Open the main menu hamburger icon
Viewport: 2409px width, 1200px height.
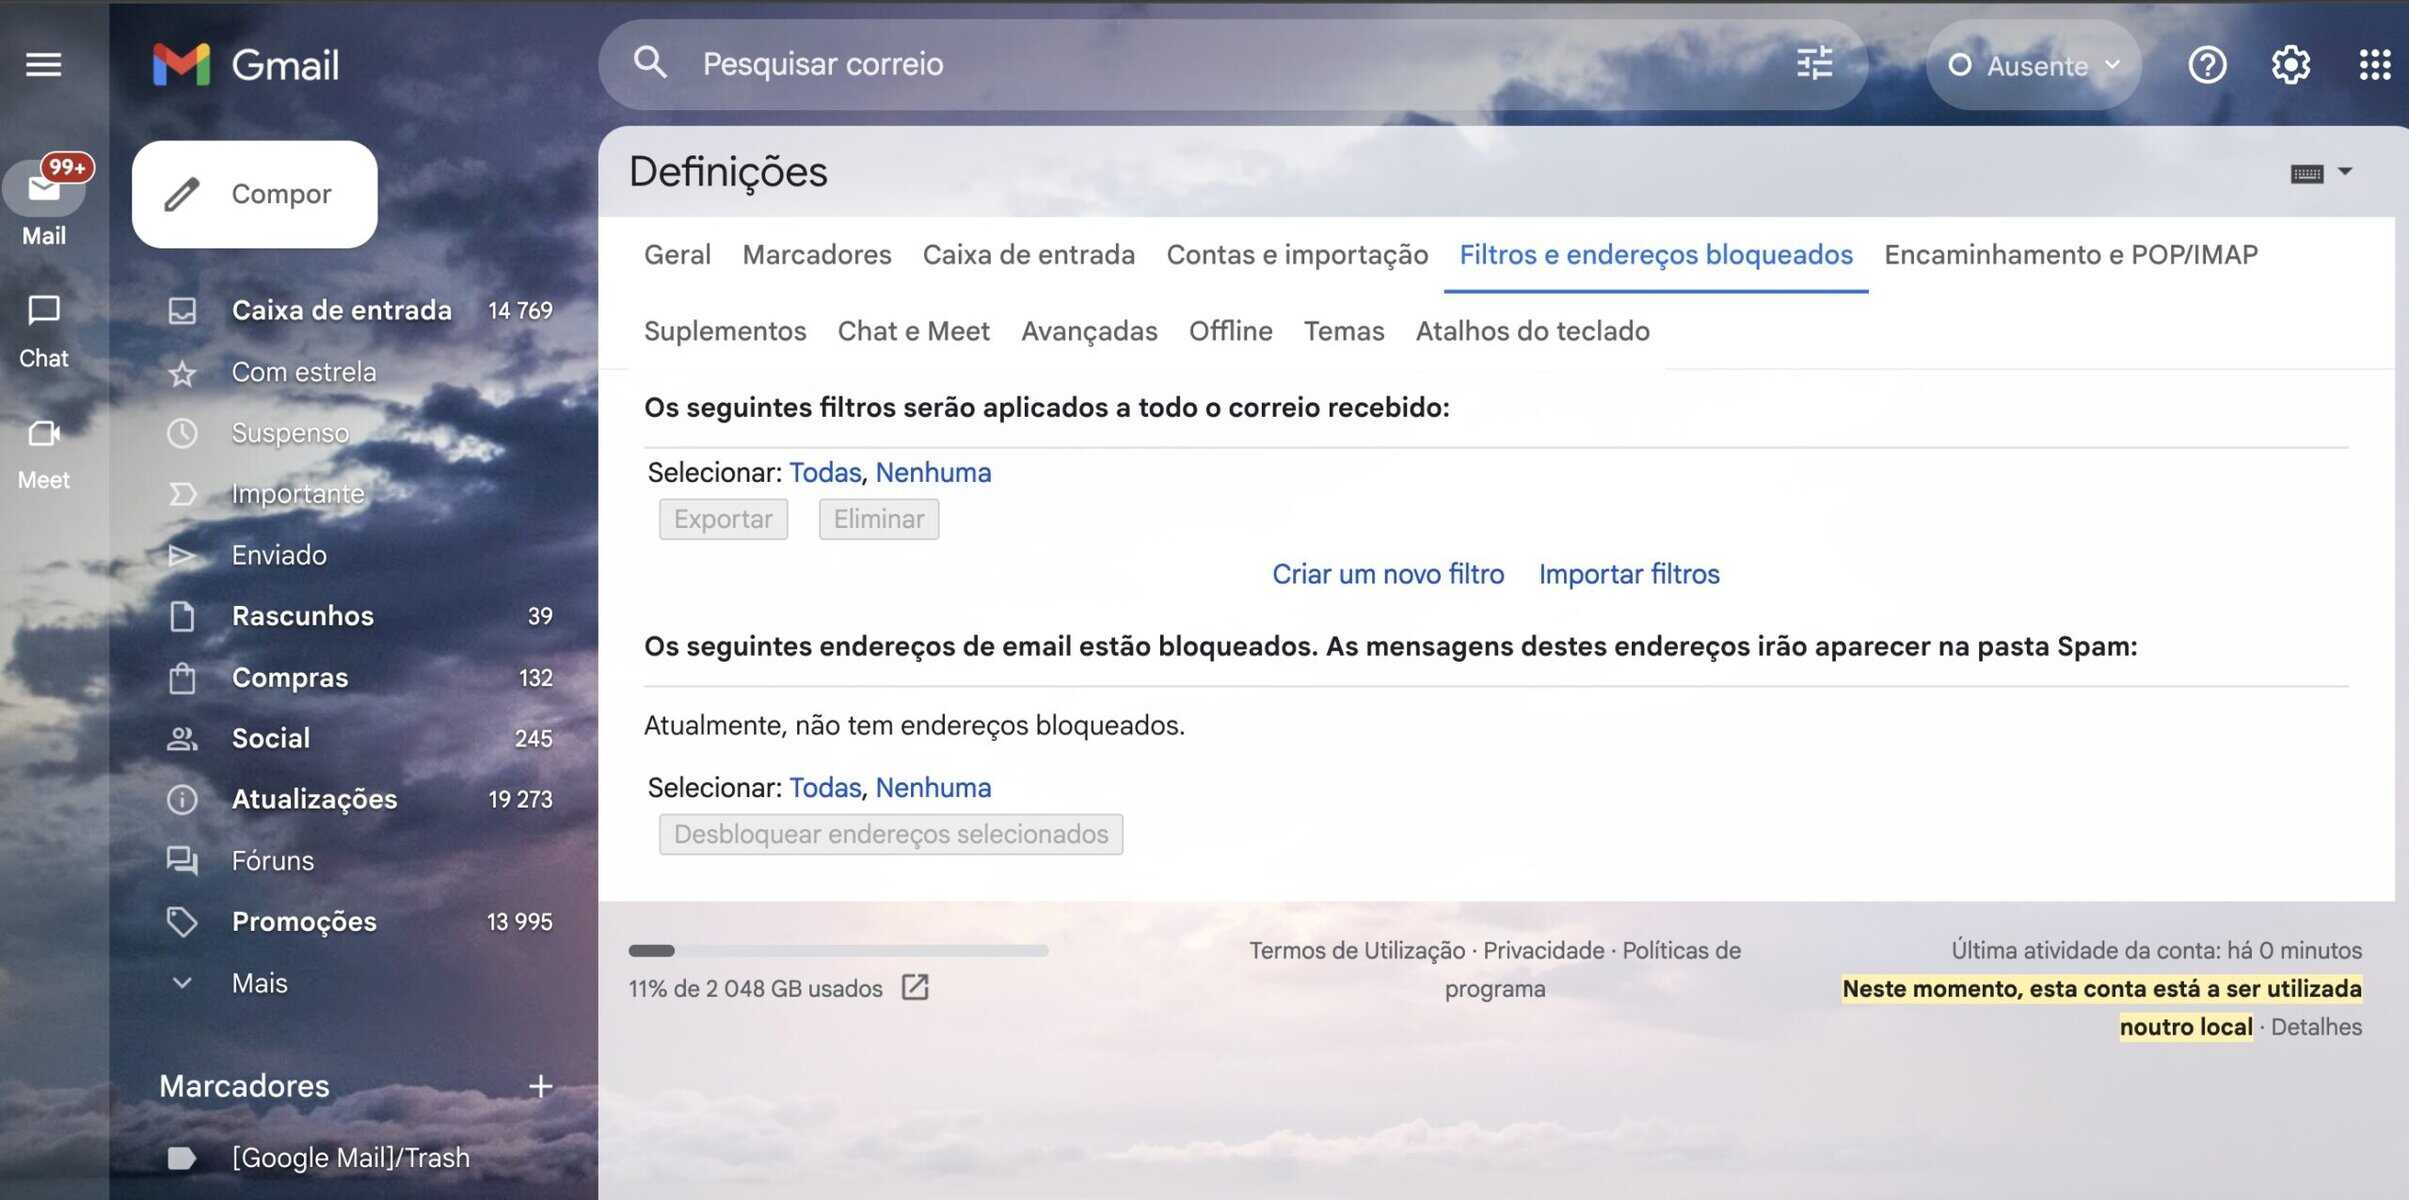pyautogui.click(x=43, y=65)
